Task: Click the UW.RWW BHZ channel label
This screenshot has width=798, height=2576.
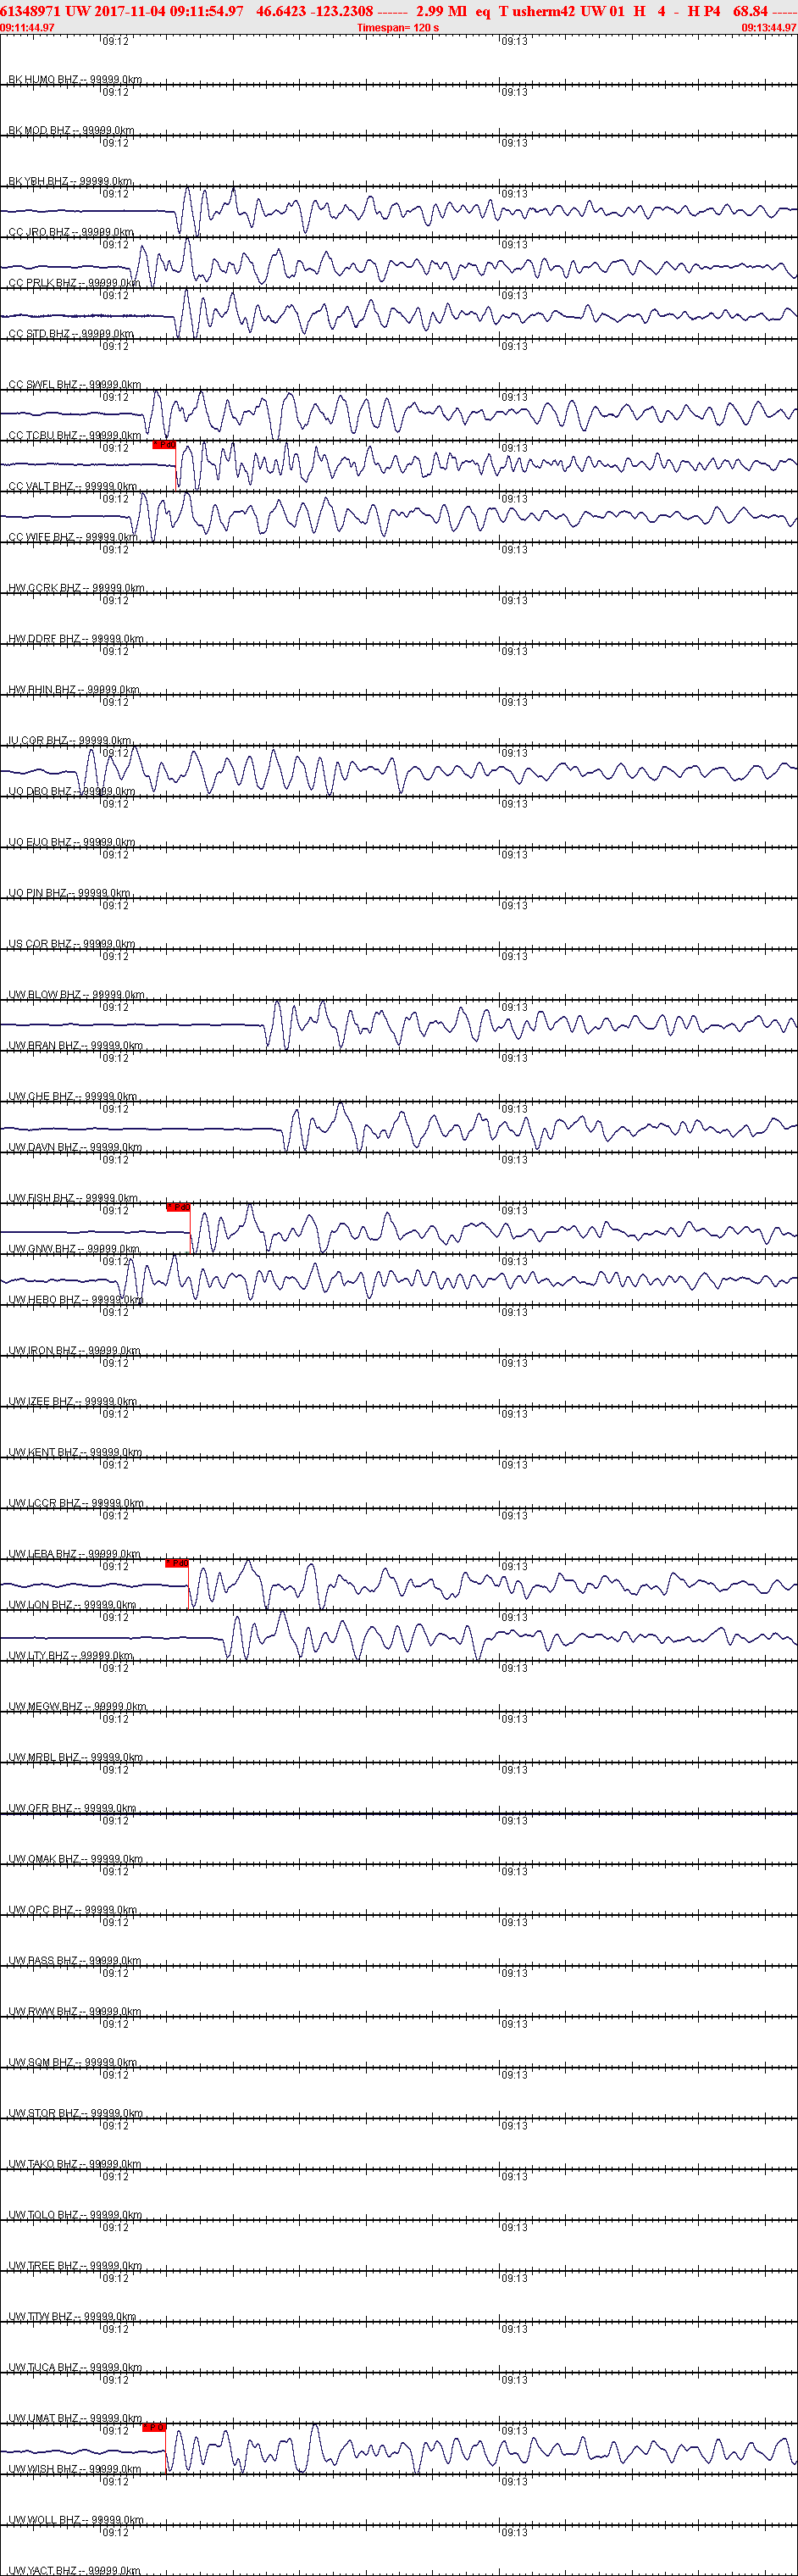Action: [74, 2011]
